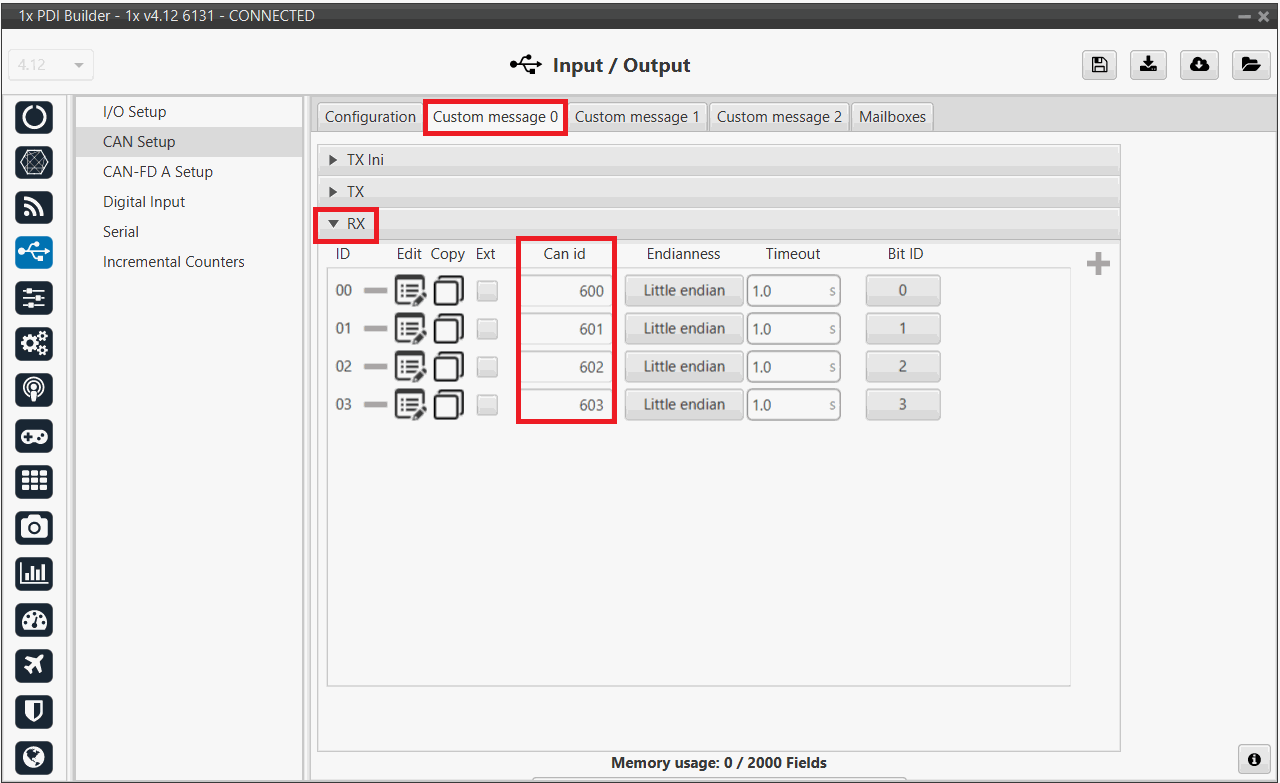Click the Bit ID button labeled 3

click(x=902, y=405)
